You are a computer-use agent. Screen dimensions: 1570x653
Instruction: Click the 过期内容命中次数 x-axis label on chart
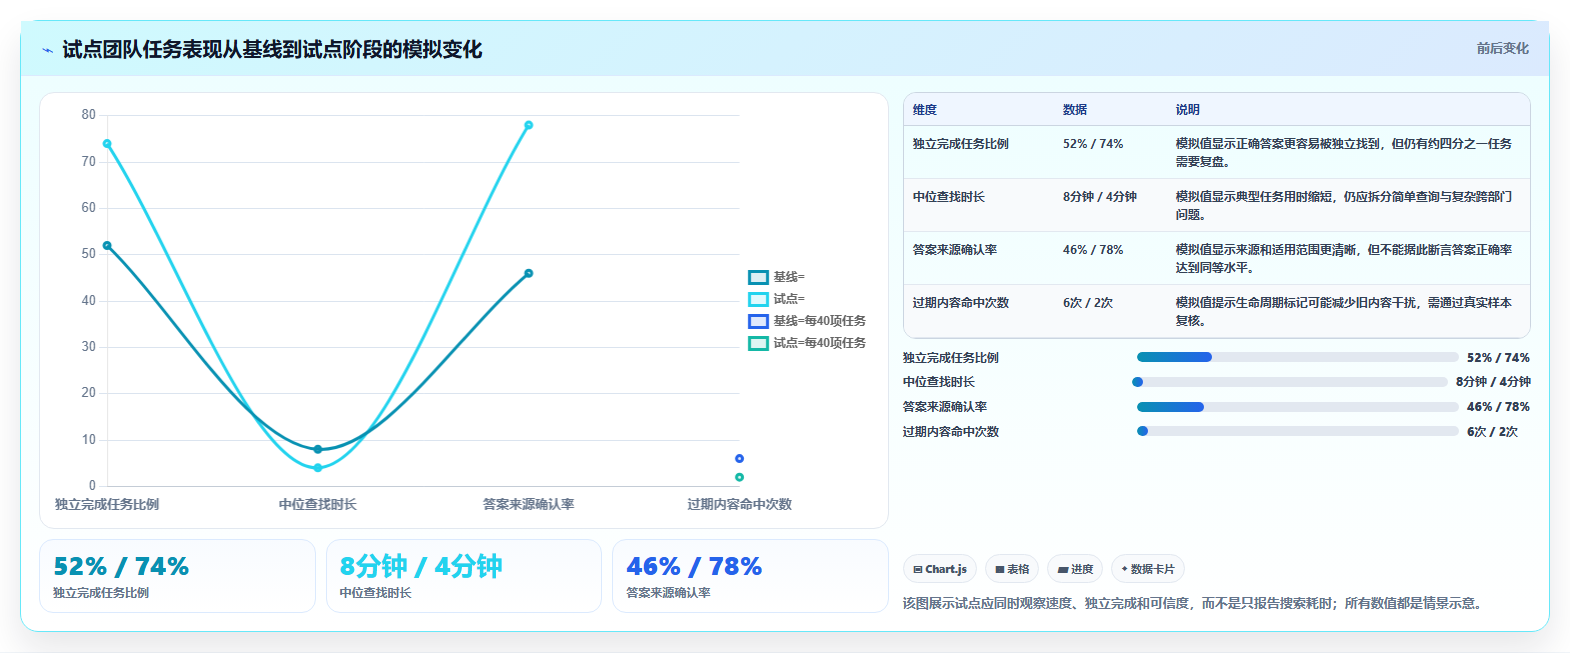(739, 504)
